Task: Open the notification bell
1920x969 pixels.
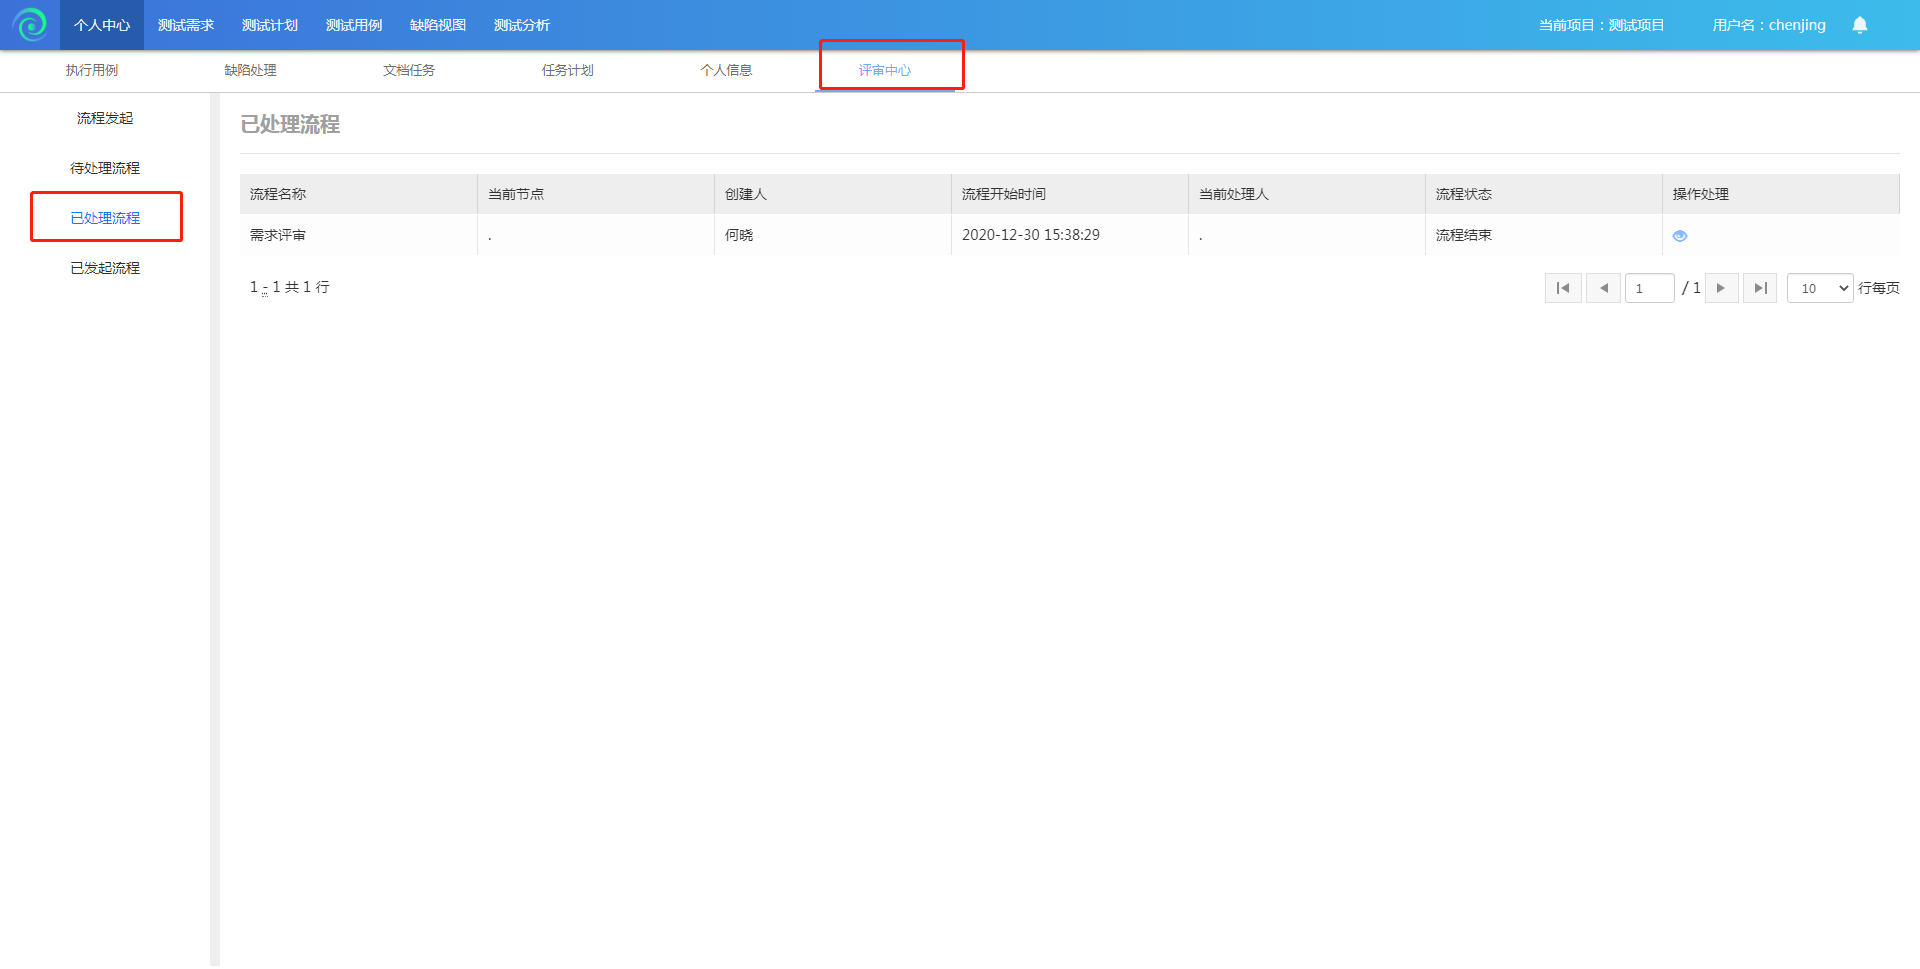Action: coord(1859,25)
